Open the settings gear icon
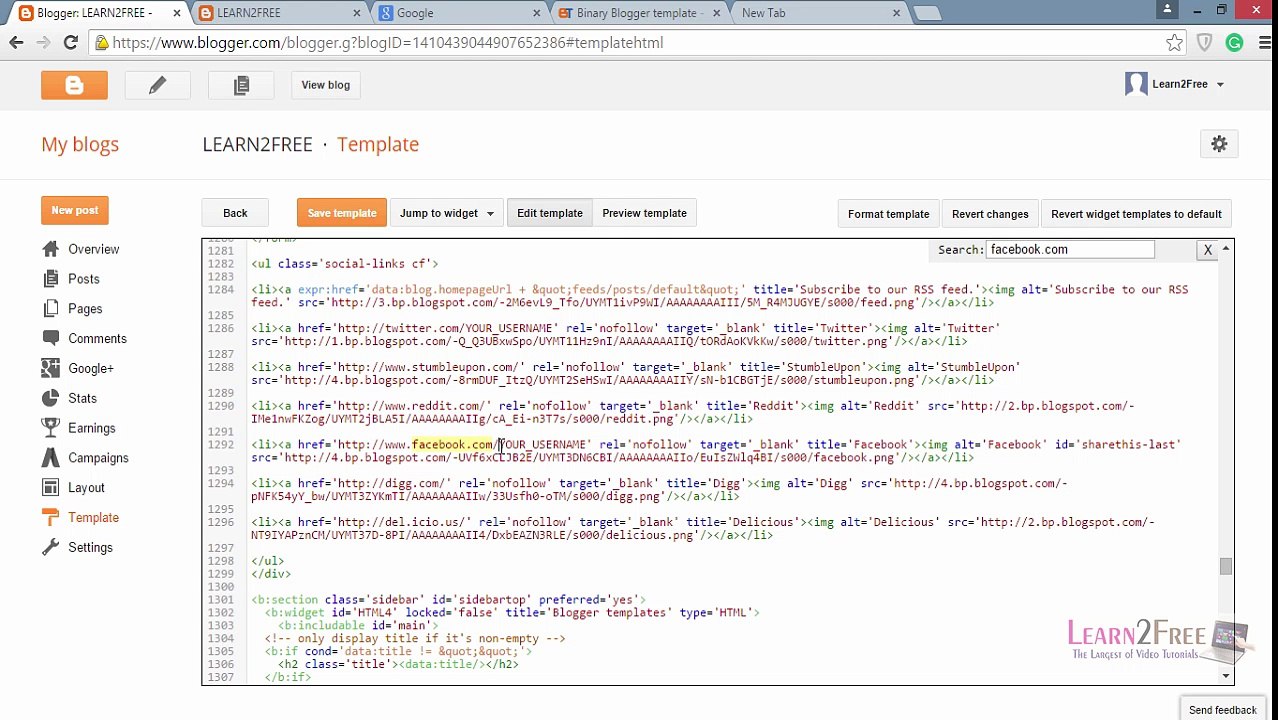 1219,144
